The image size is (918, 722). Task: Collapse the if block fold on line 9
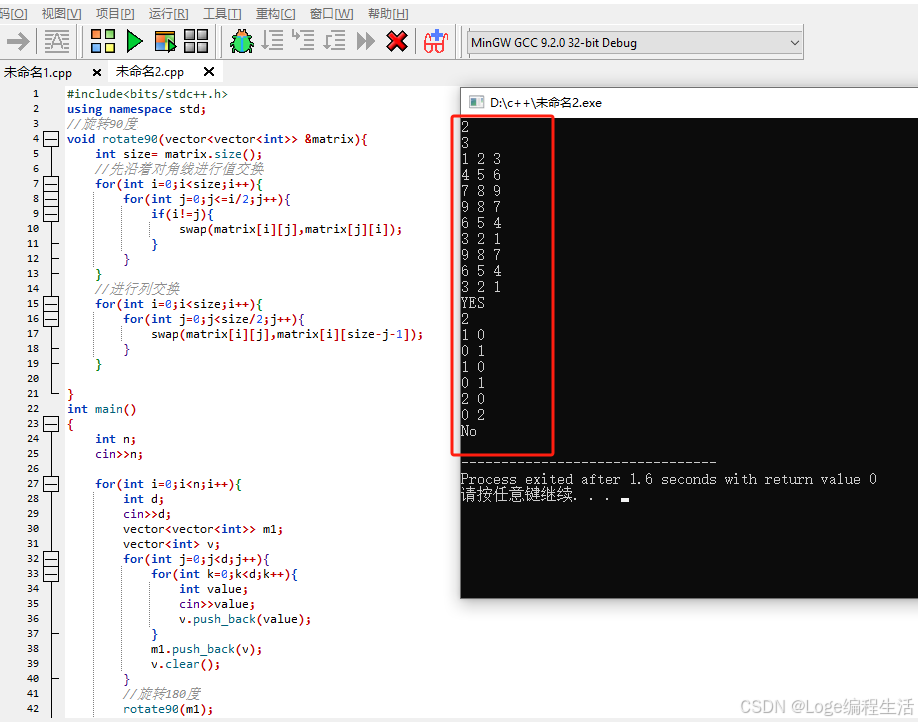[x=52, y=214]
